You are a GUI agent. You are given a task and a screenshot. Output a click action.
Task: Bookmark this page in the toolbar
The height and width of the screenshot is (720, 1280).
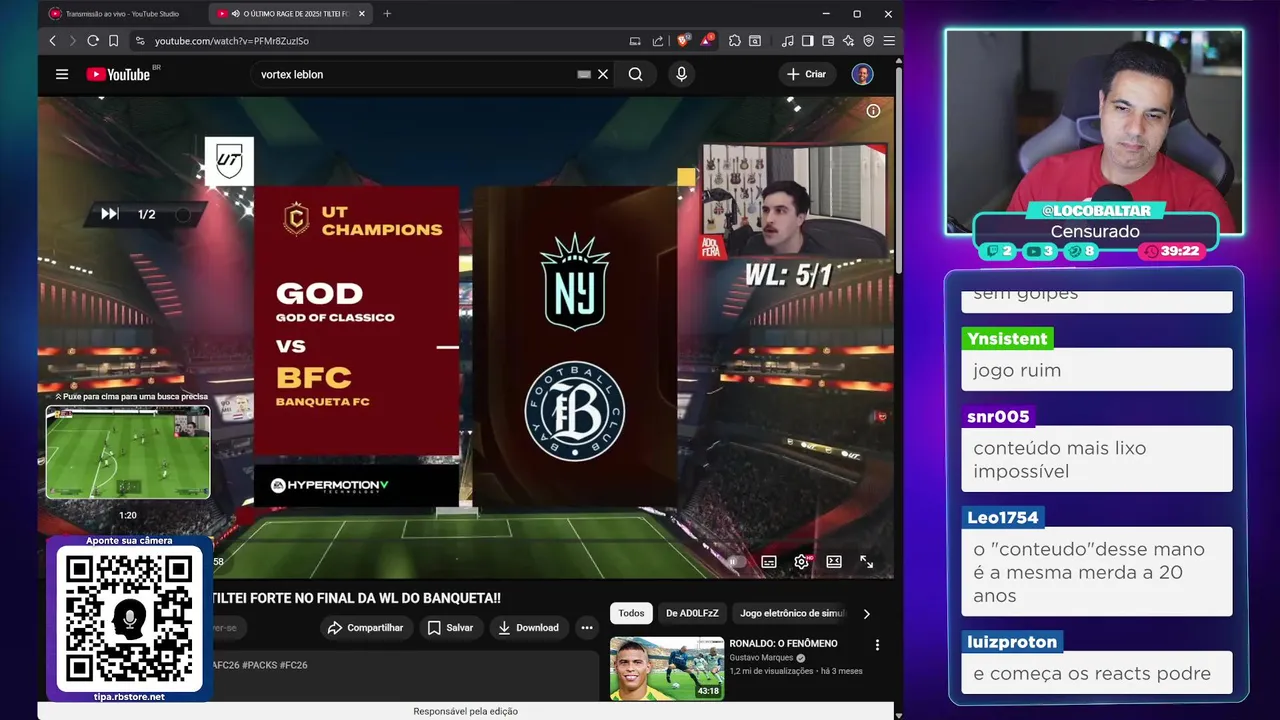pos(113,41)
